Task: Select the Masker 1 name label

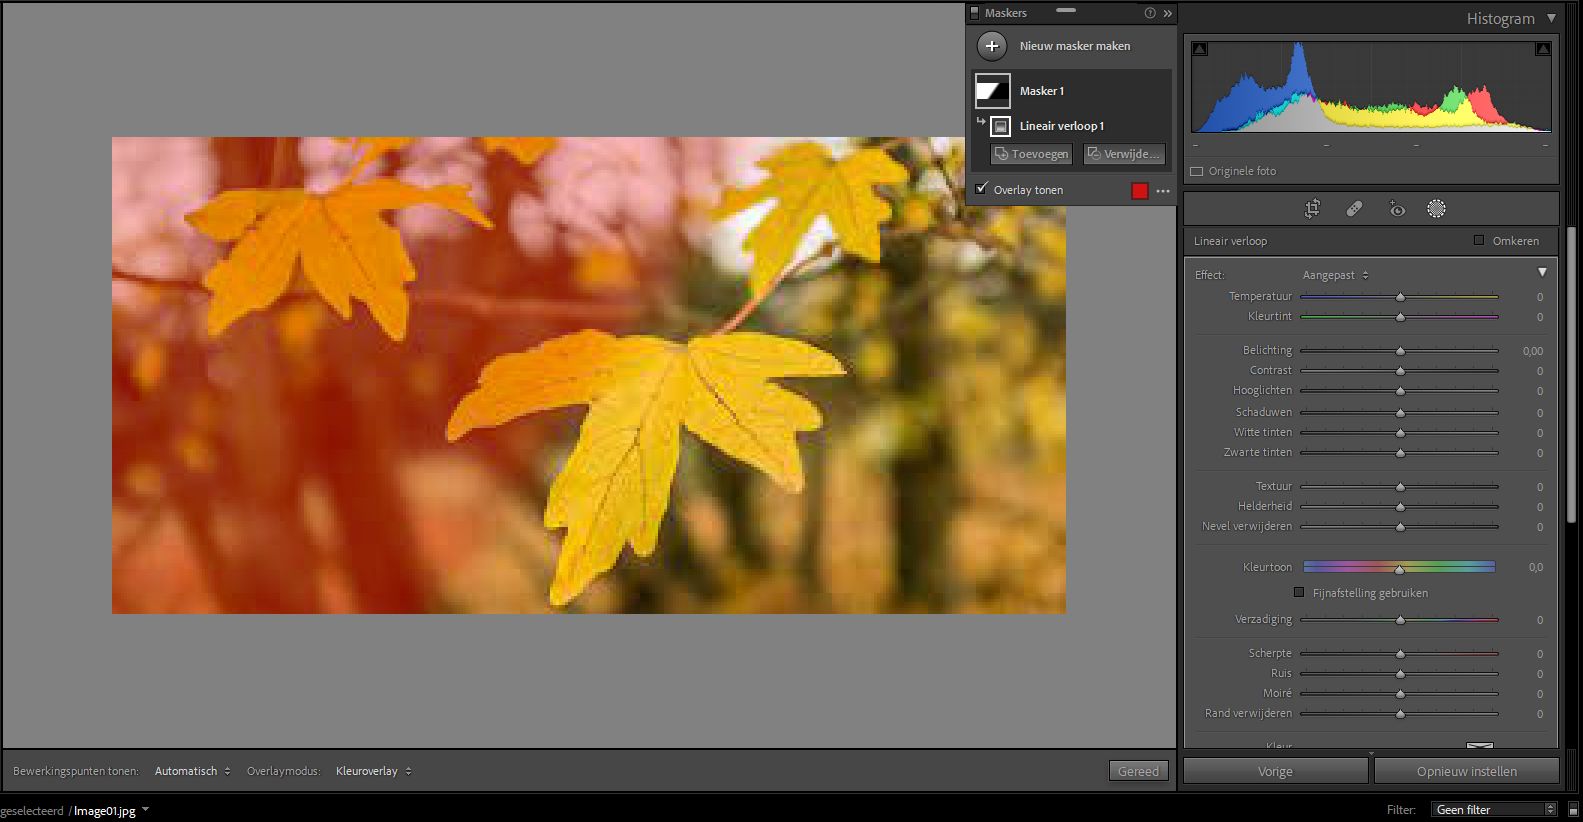Action: point(1042,91)
